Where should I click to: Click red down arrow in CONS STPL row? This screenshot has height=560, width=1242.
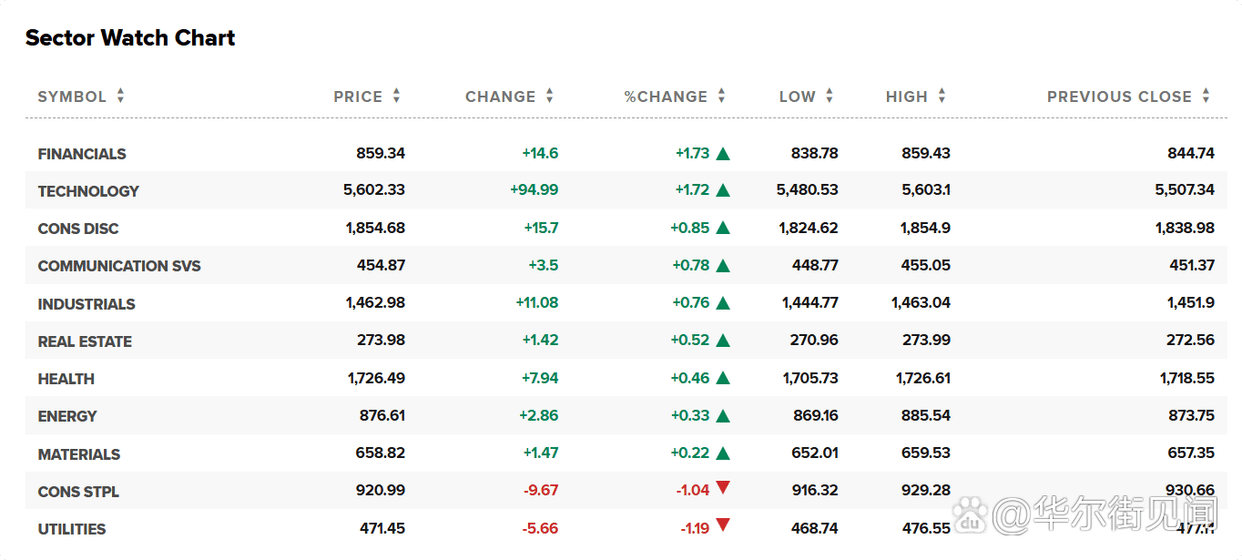point(723,489)
